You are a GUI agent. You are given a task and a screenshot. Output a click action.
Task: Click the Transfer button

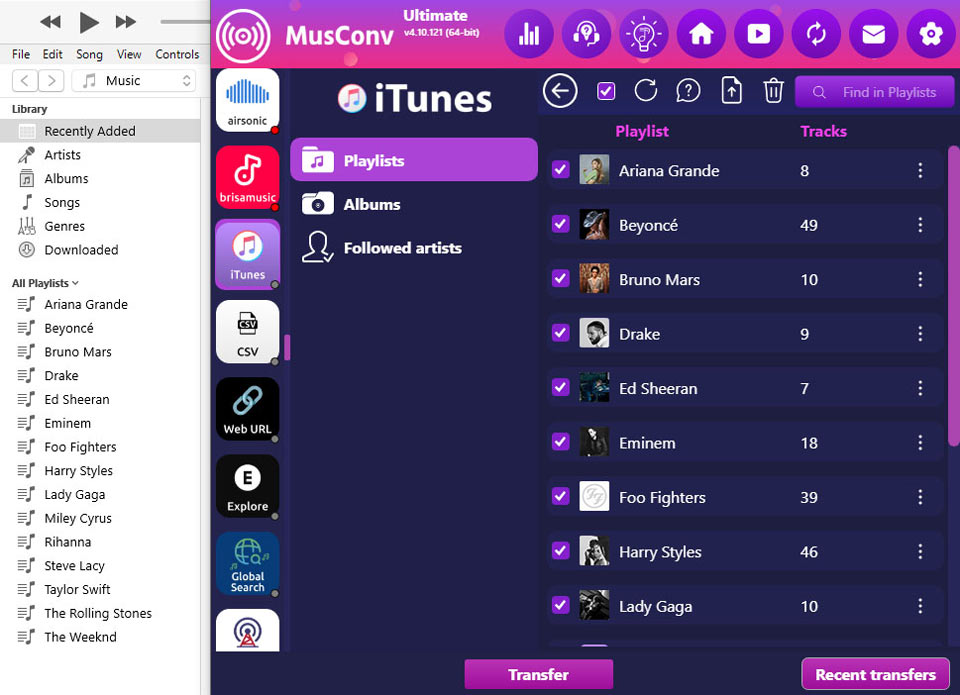tap(539, 674)
